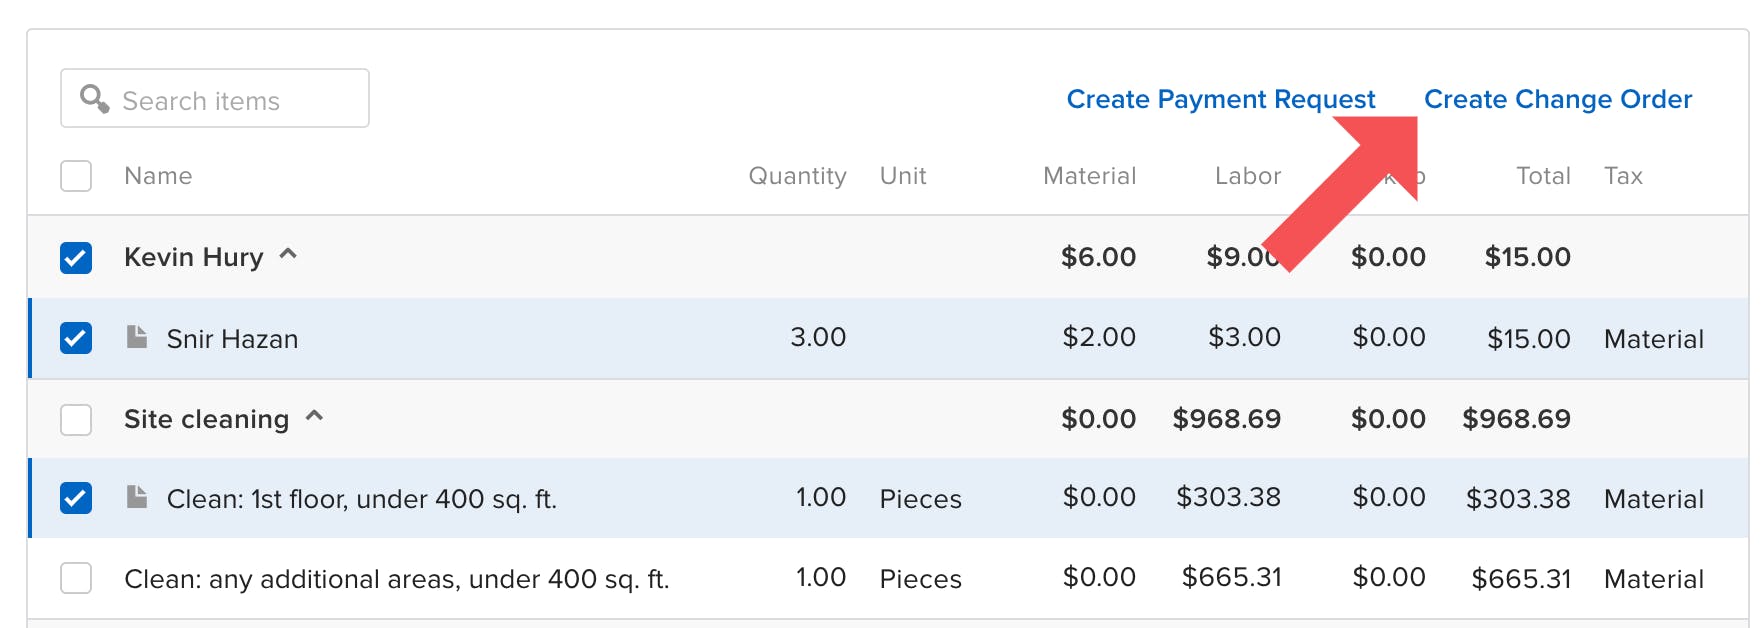
Task: Sort by the Quantity column
Action: 797,176
